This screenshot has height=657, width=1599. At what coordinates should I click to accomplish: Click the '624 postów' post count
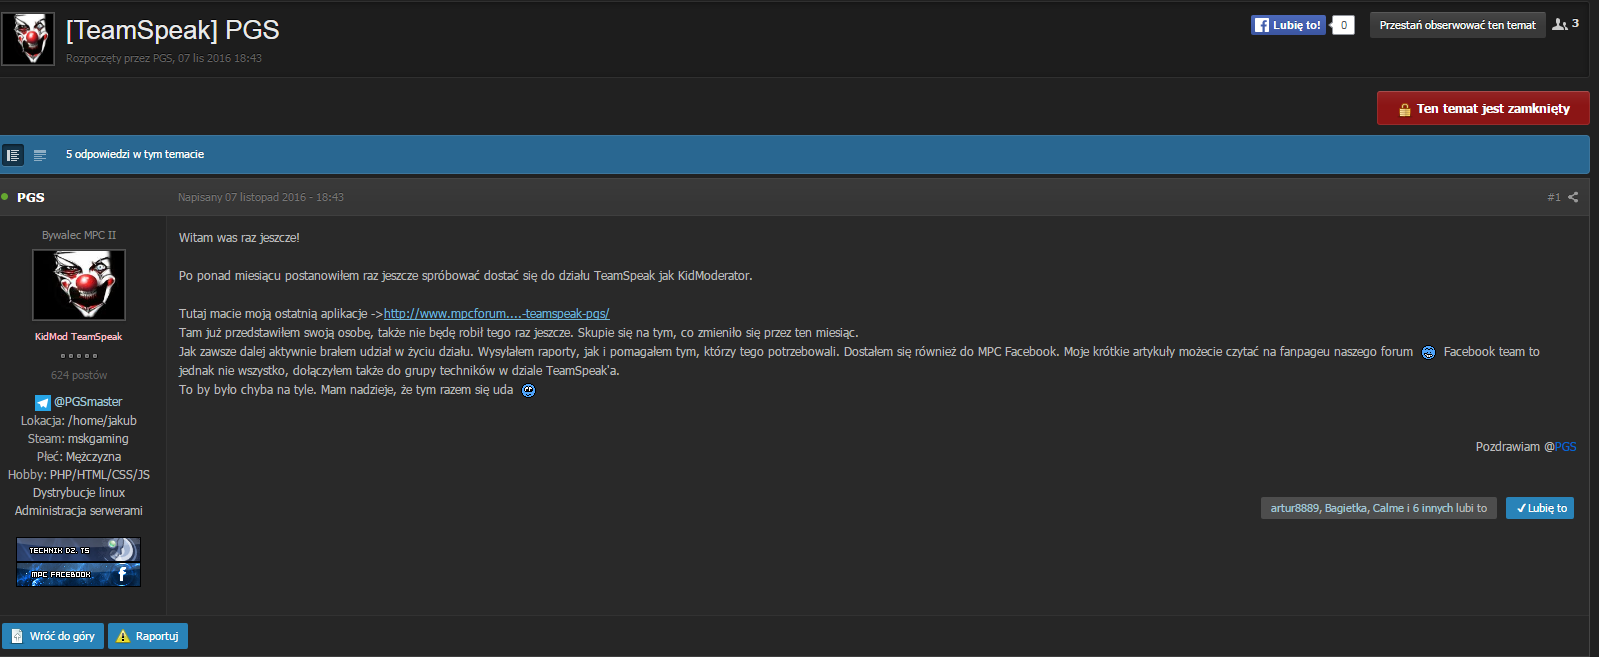point(79,375)
